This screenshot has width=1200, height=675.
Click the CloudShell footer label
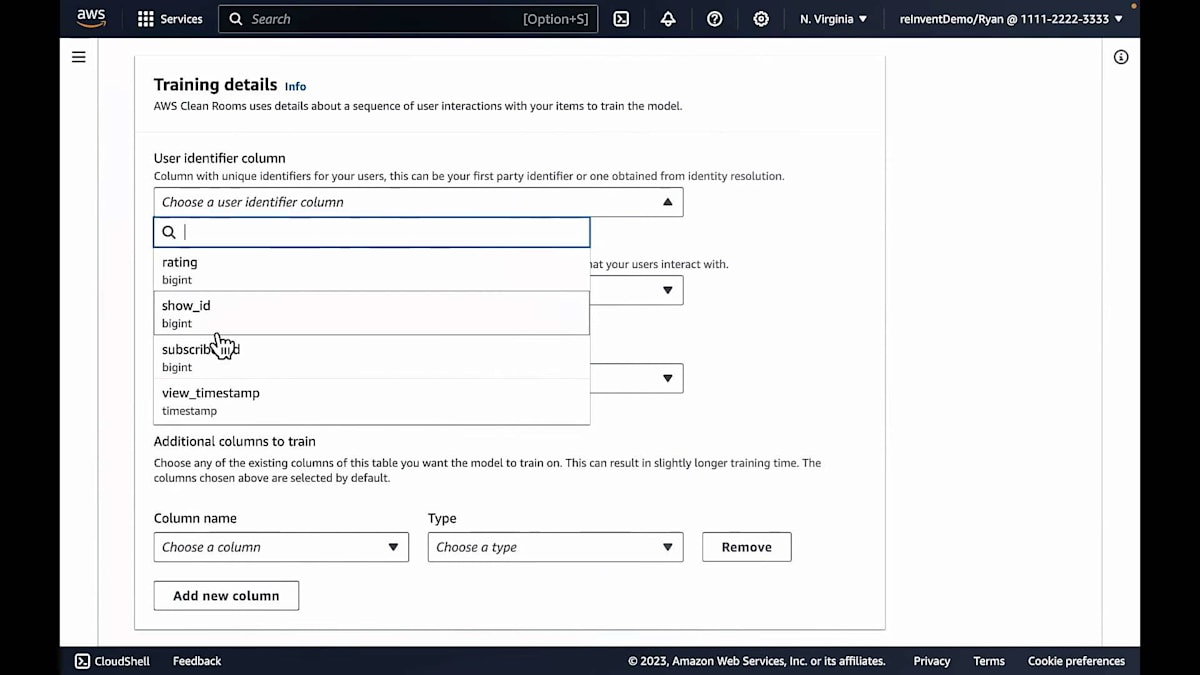122,661
